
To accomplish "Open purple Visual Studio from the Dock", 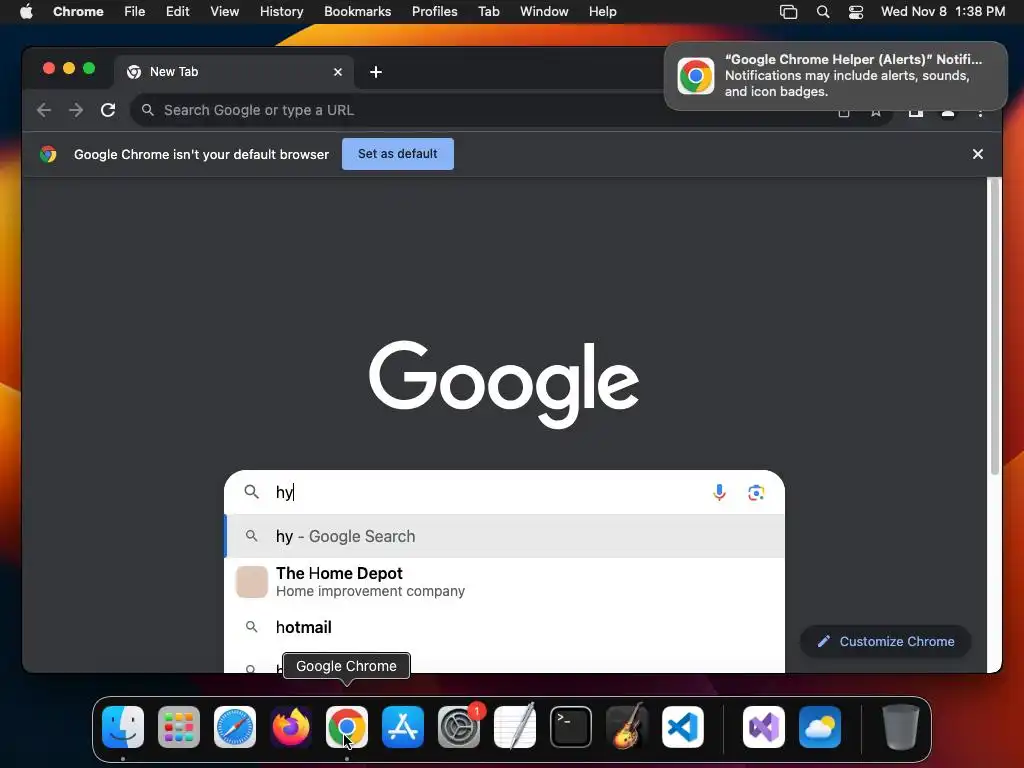I will tap(764, 727).
